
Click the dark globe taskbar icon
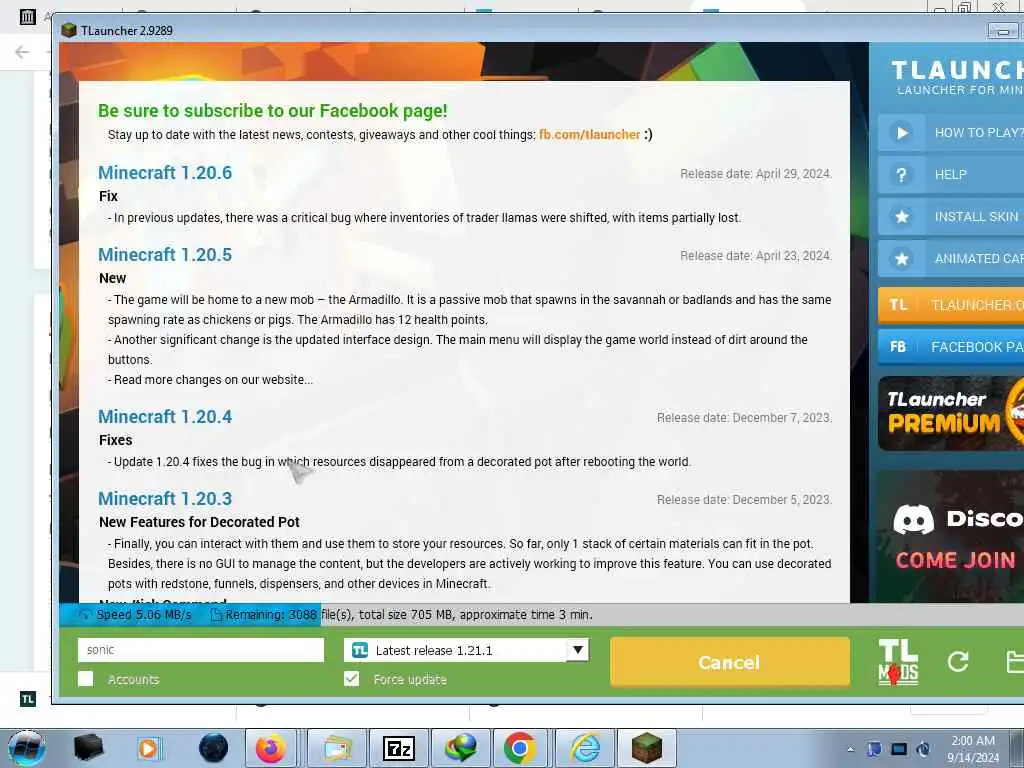coord(214,748)
